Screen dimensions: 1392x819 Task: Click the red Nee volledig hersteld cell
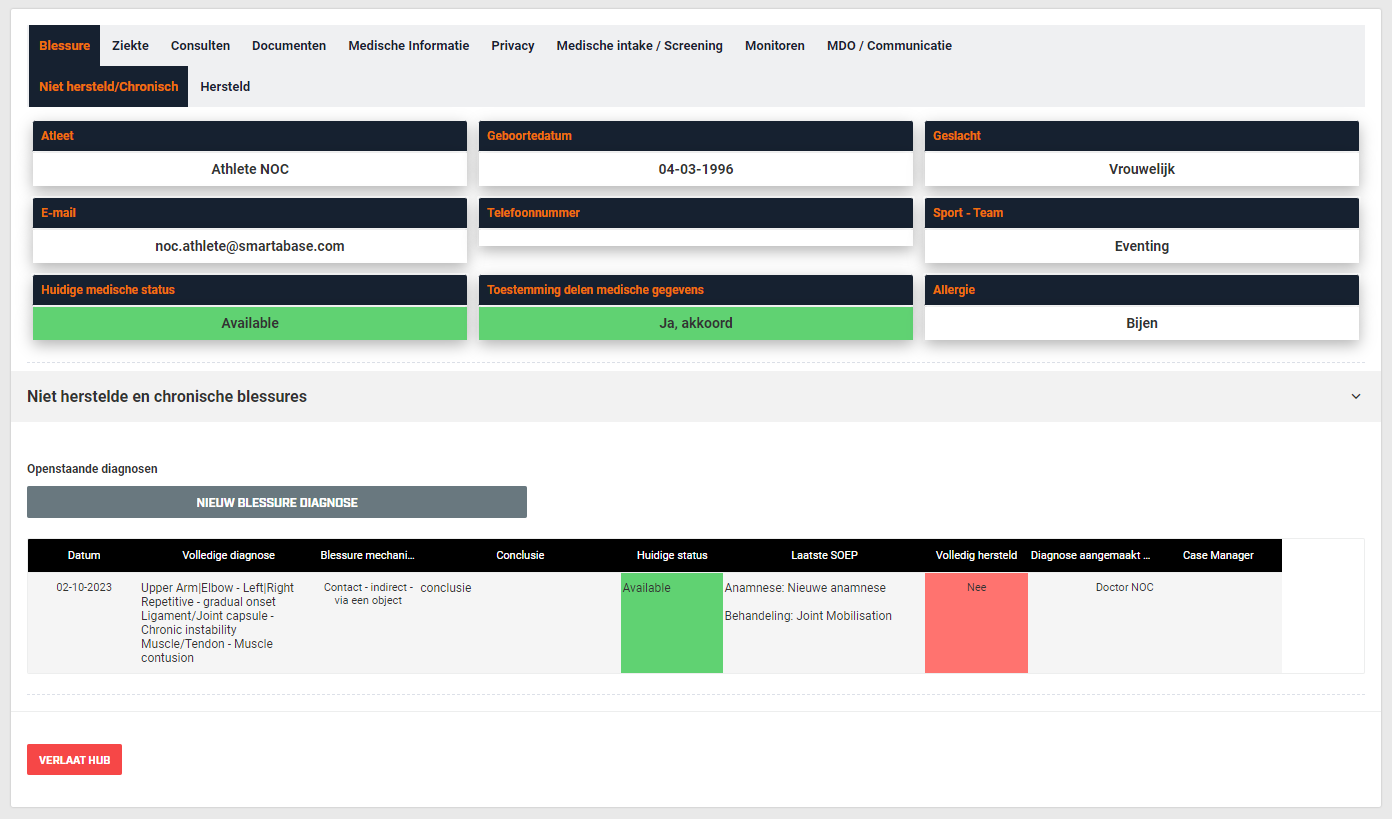coord(976,622)
